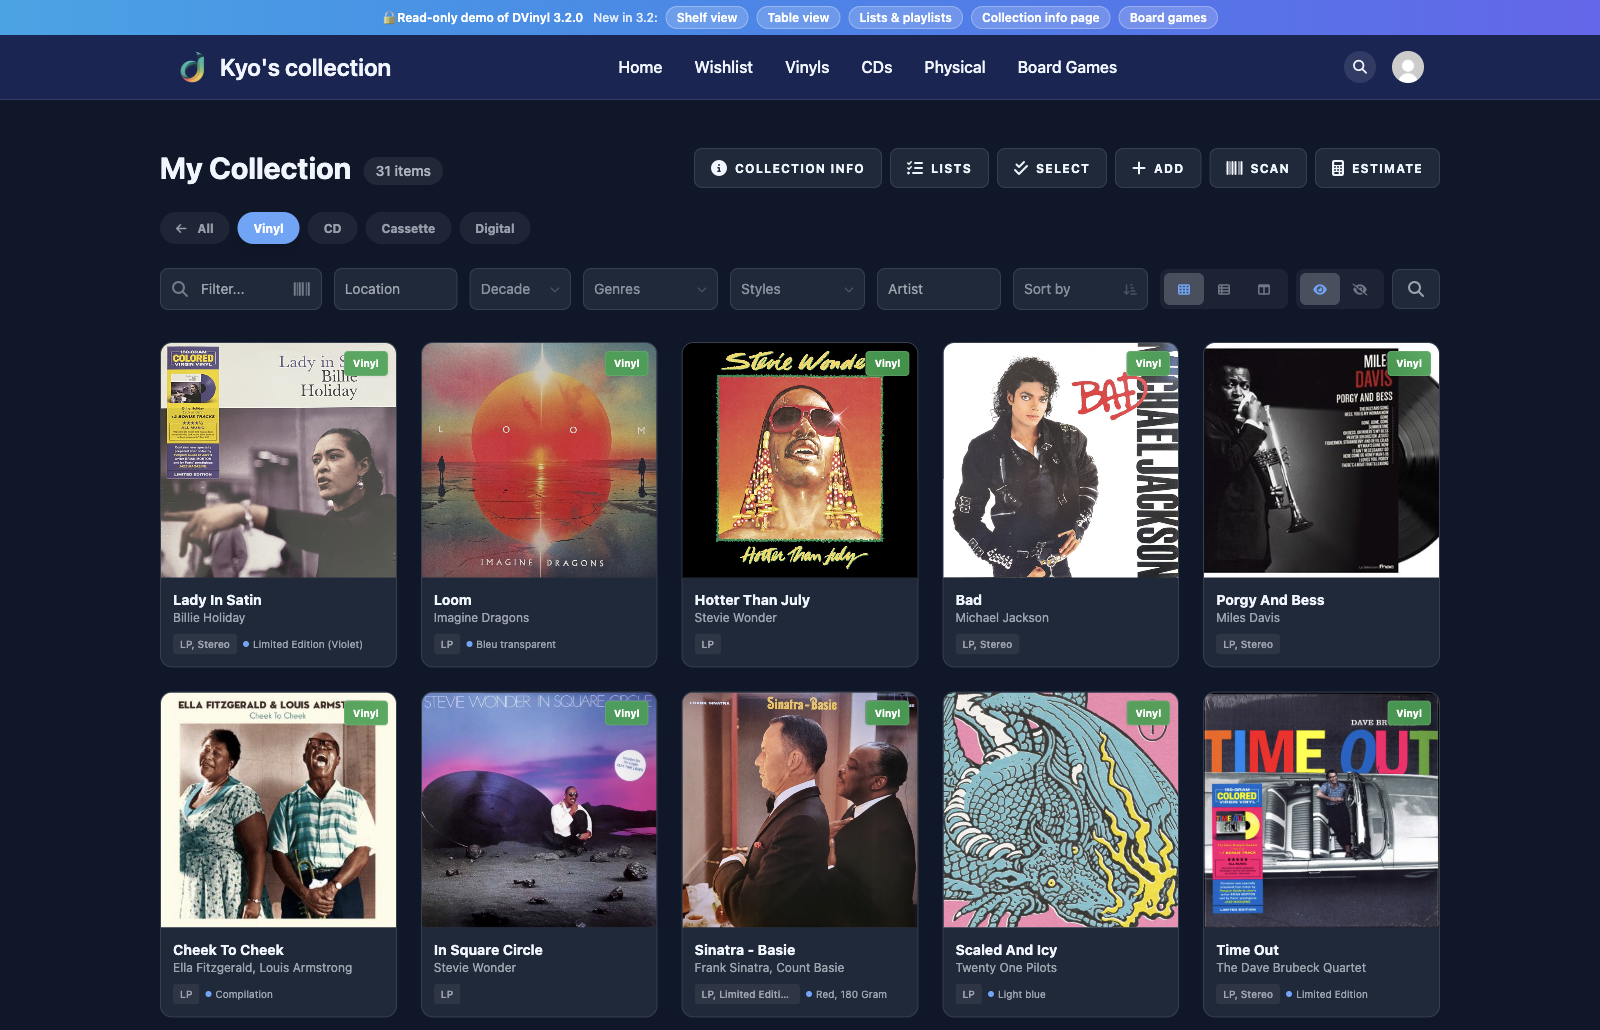Image resolution: width=1600 pixels, height=1030 pixels.
Task: Go back to All formats chip
Action: 195,228
